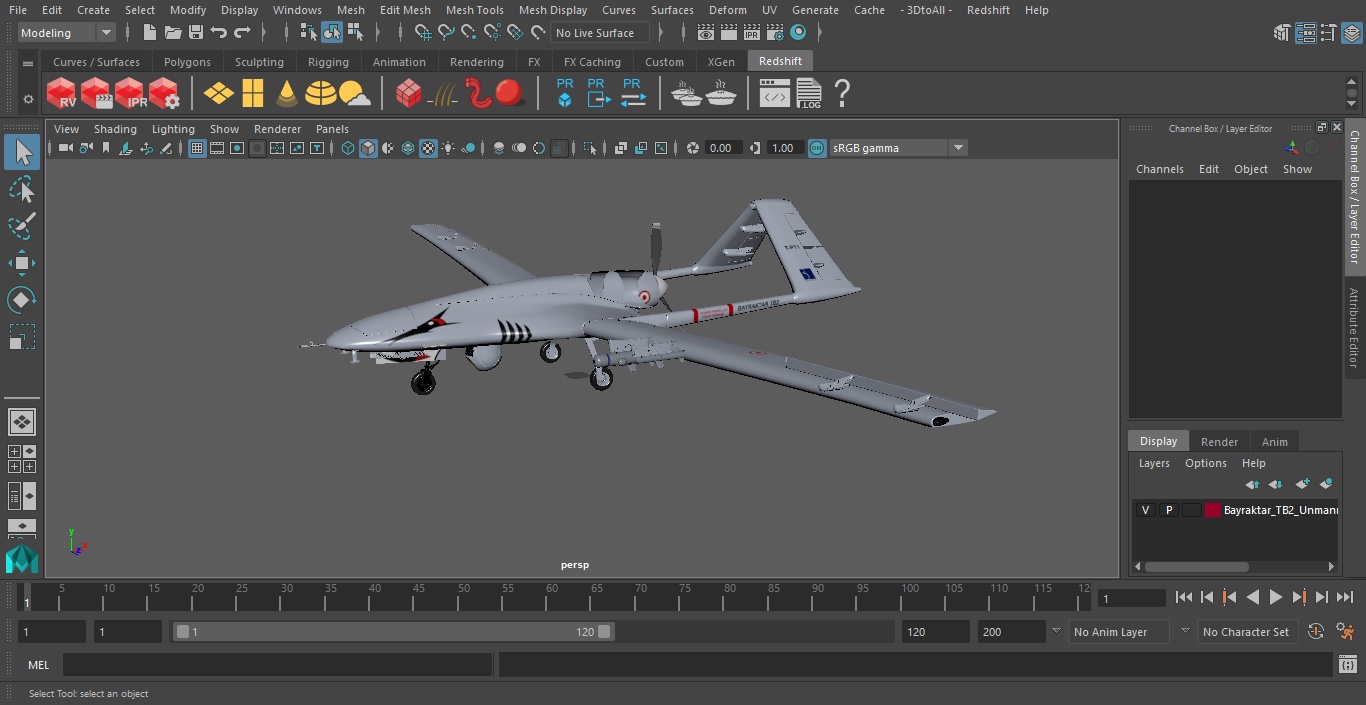Open the Mesh Tools menu

474,10
